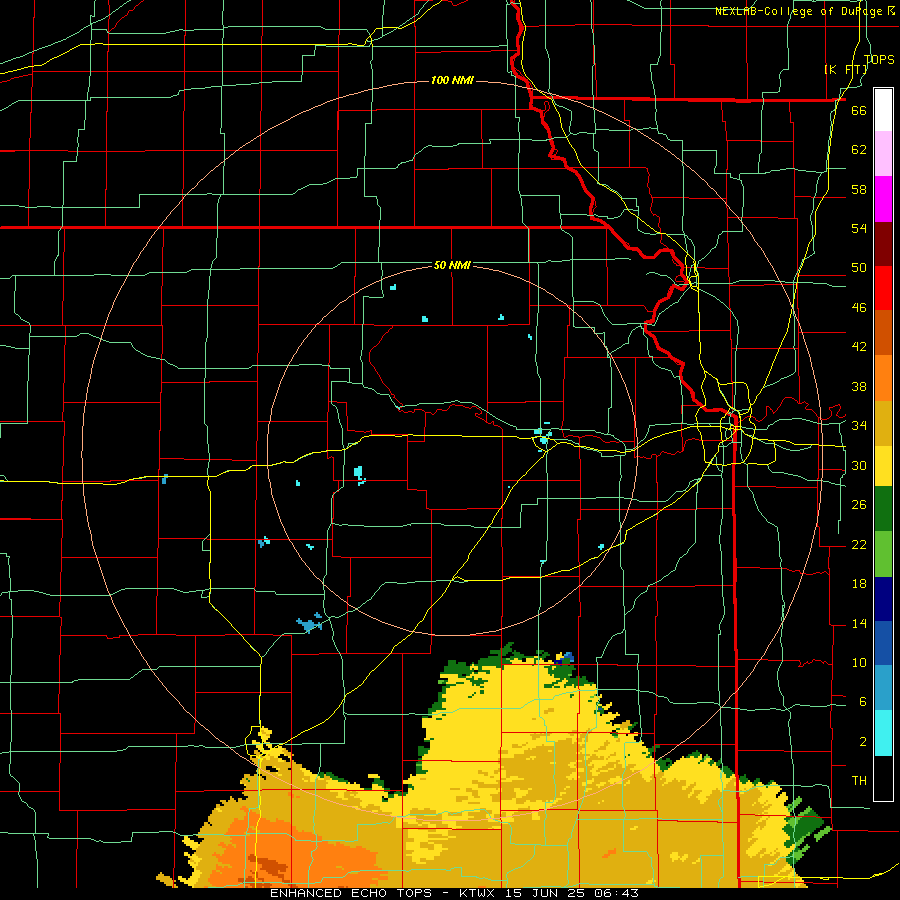Click the '46' legend scale number
The width and height of the screenshot is (900, 900).
point(859,307)
